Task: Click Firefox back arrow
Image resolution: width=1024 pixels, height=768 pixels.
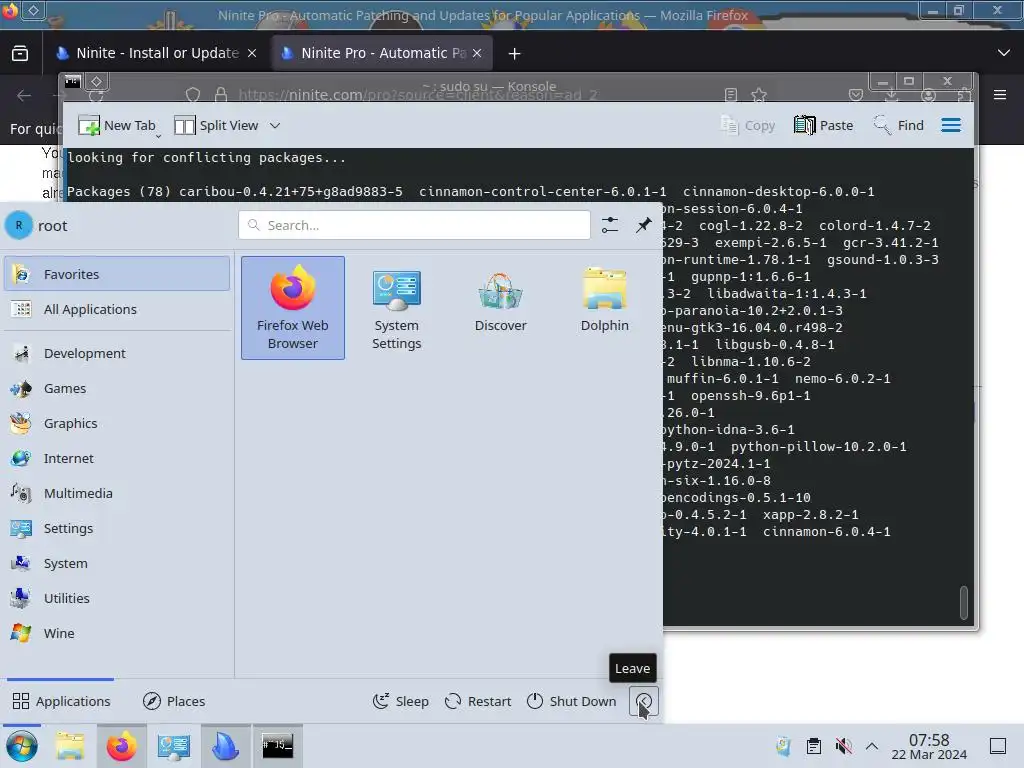Action: click(24, 95)
